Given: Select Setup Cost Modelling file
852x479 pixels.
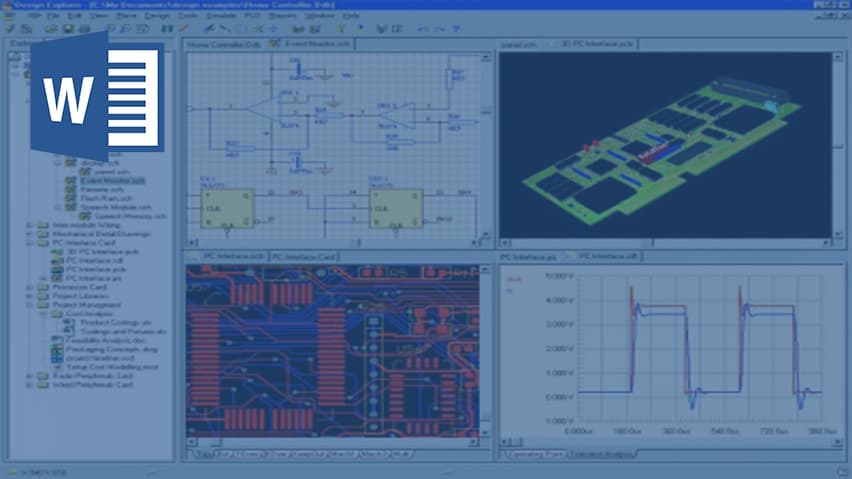Looking at the screenshot, I should [x=112, y=367].
